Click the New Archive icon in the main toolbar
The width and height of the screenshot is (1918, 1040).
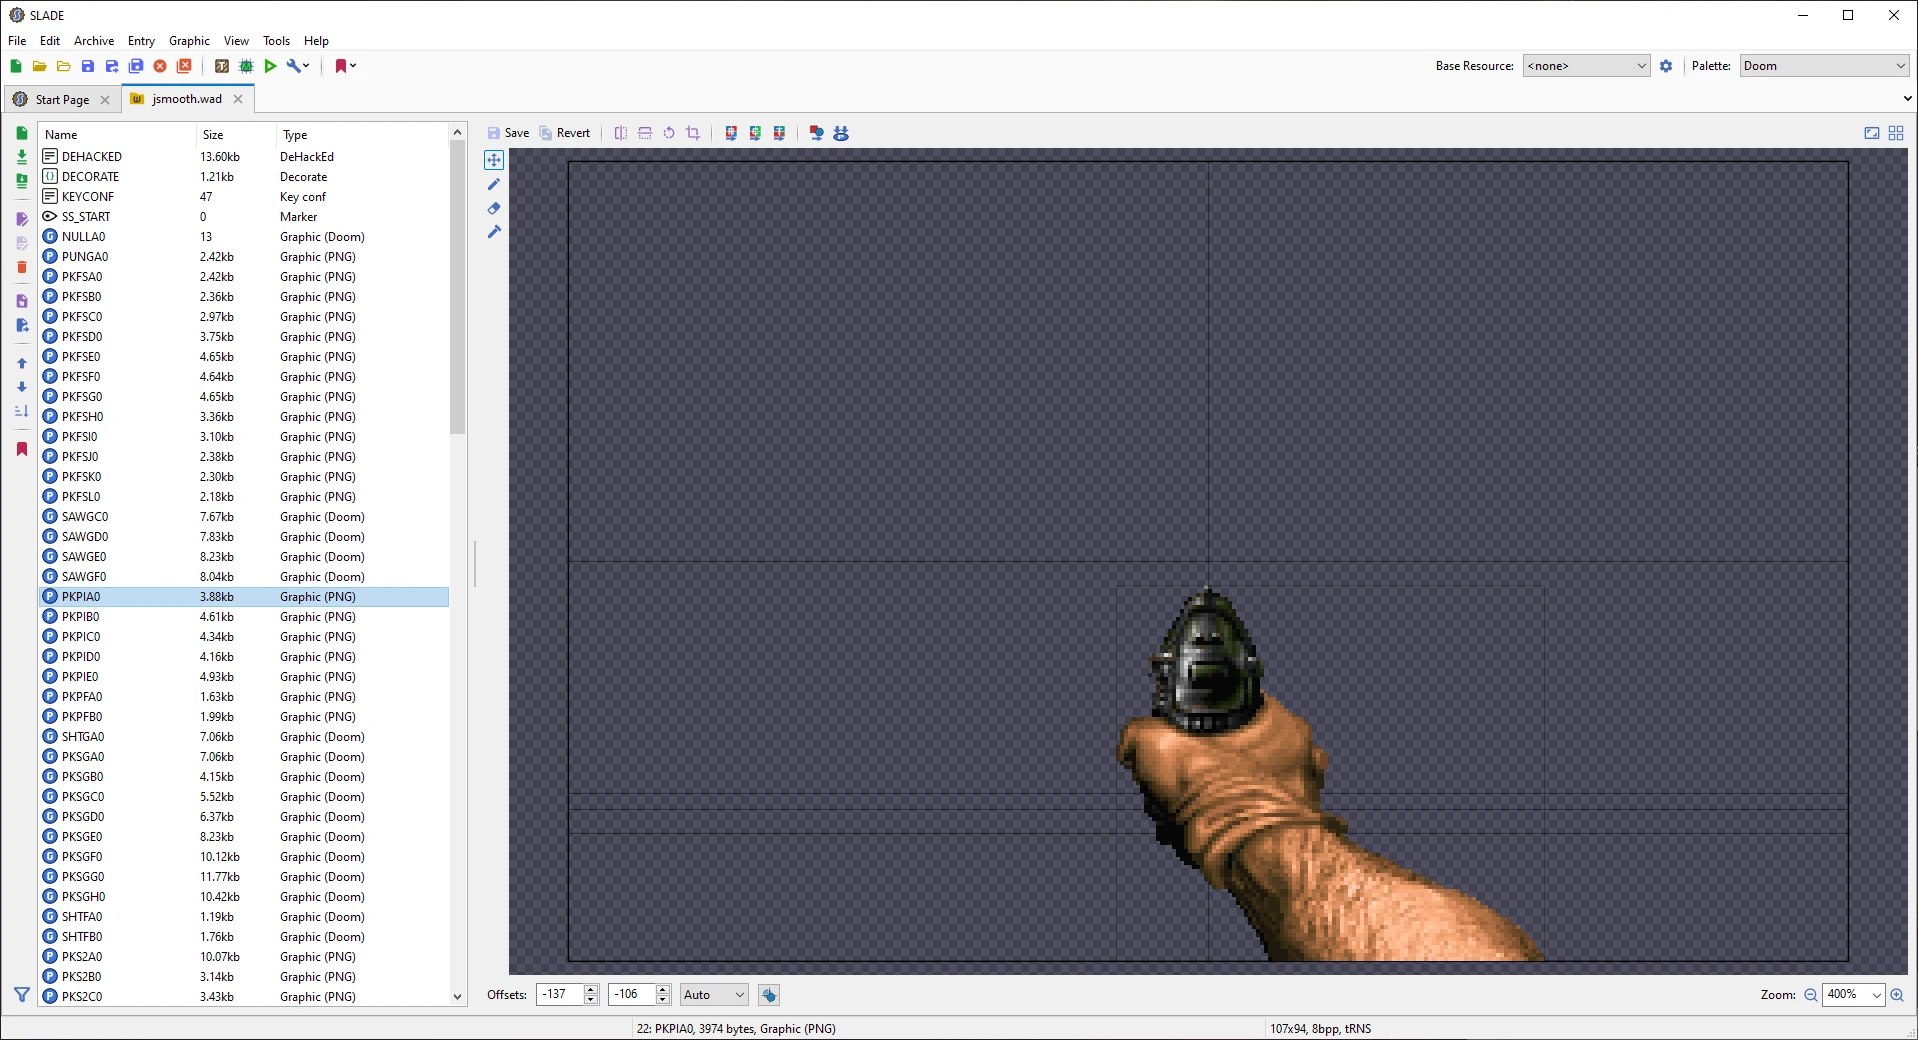pyautogui.click(x=16, y=66)
